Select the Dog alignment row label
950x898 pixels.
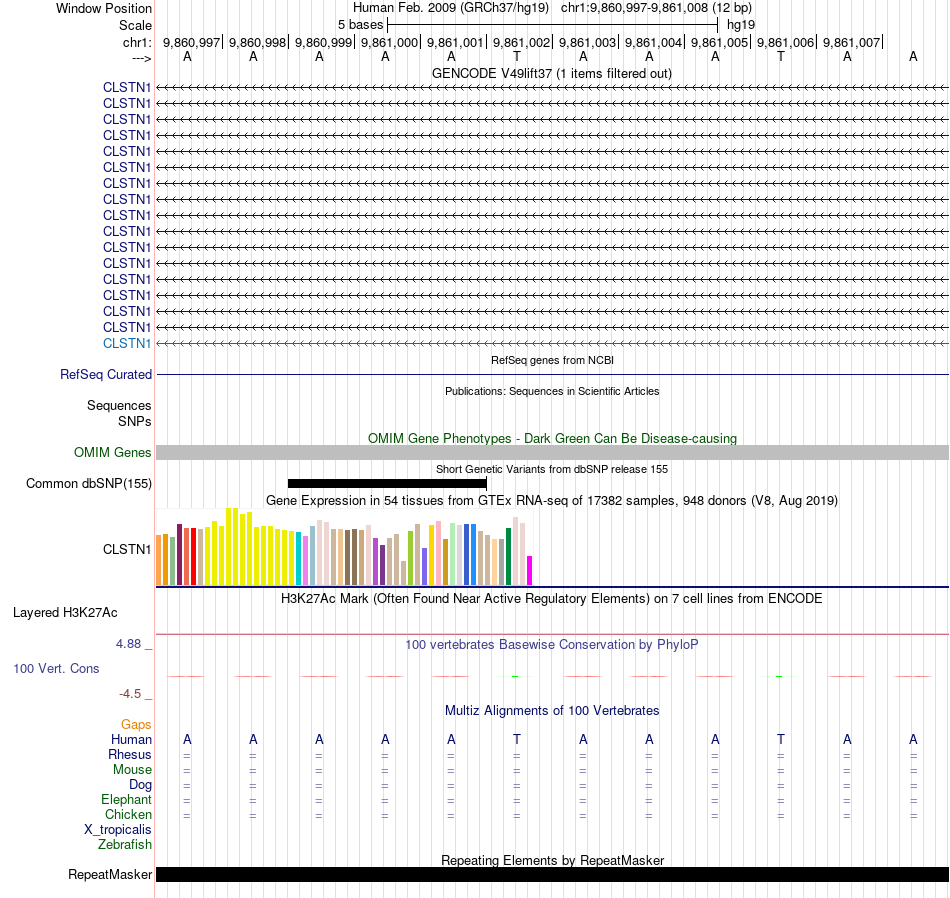coord(140,785)
